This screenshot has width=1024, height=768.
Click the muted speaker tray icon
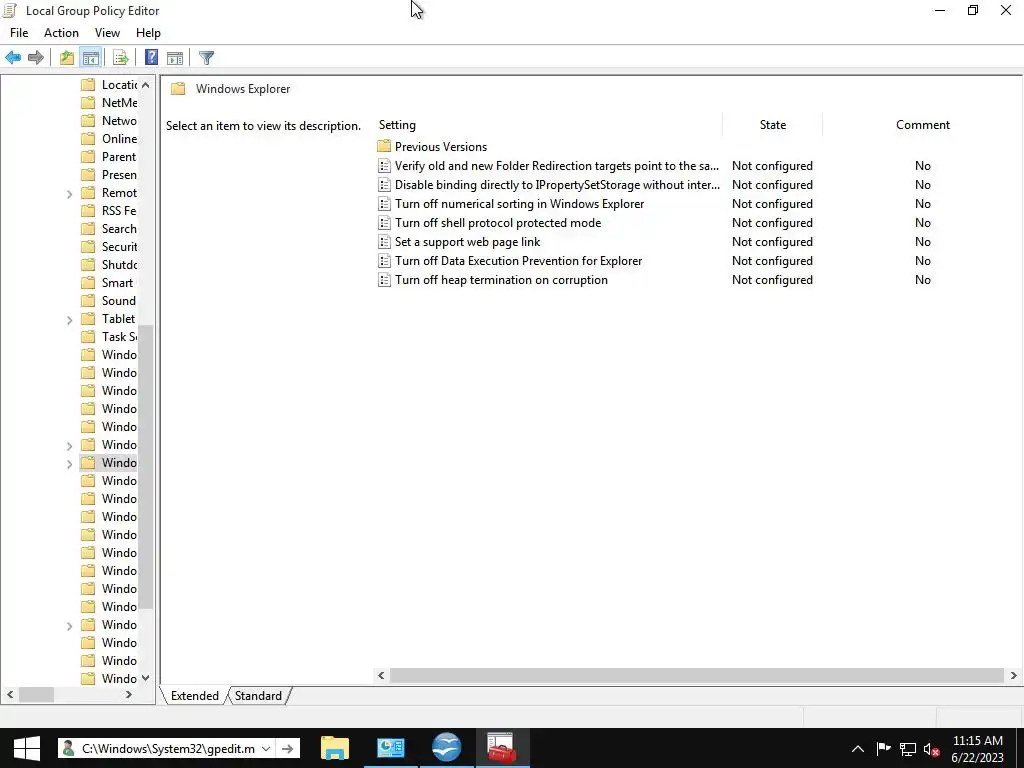(x=931, y=749)
